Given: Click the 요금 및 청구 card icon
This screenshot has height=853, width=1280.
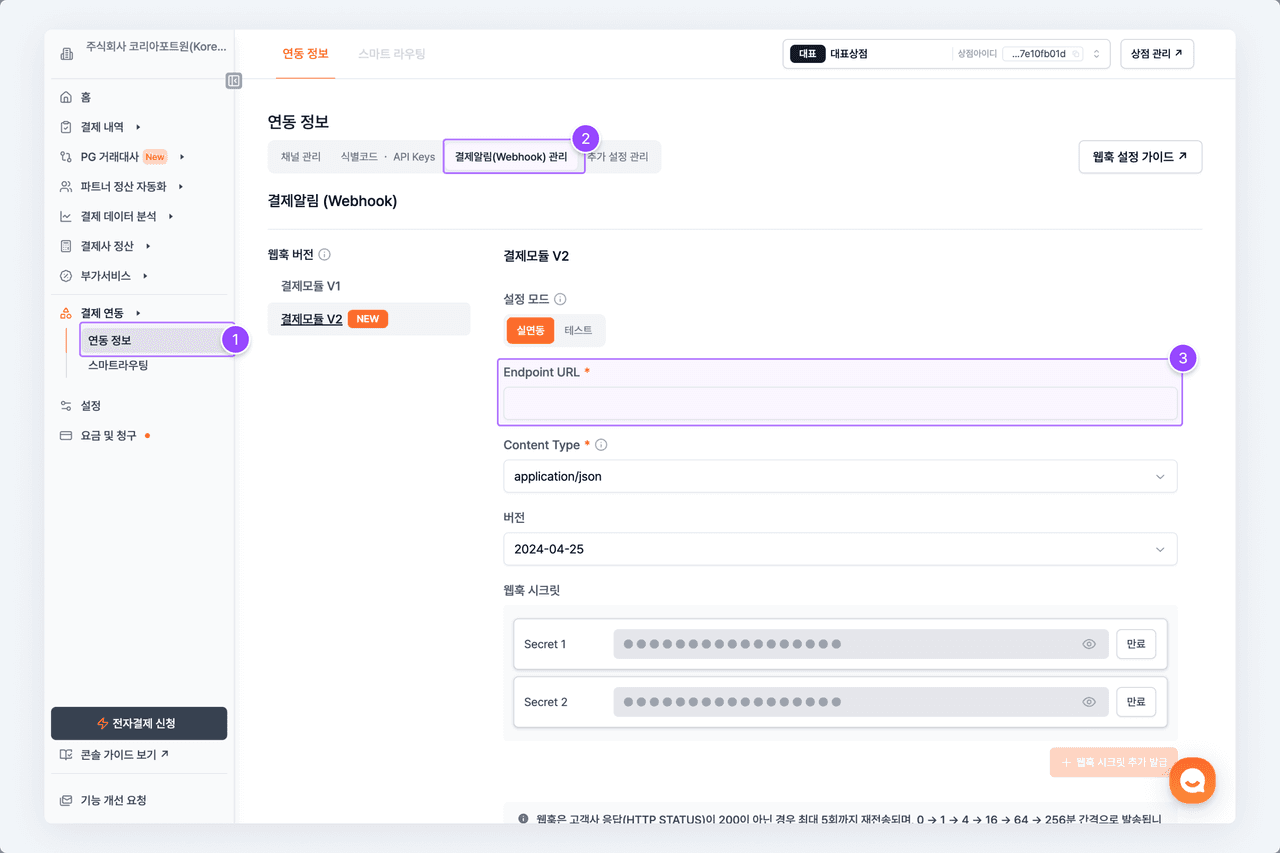Looking at the screenshot, I should (x=66, y=436).
